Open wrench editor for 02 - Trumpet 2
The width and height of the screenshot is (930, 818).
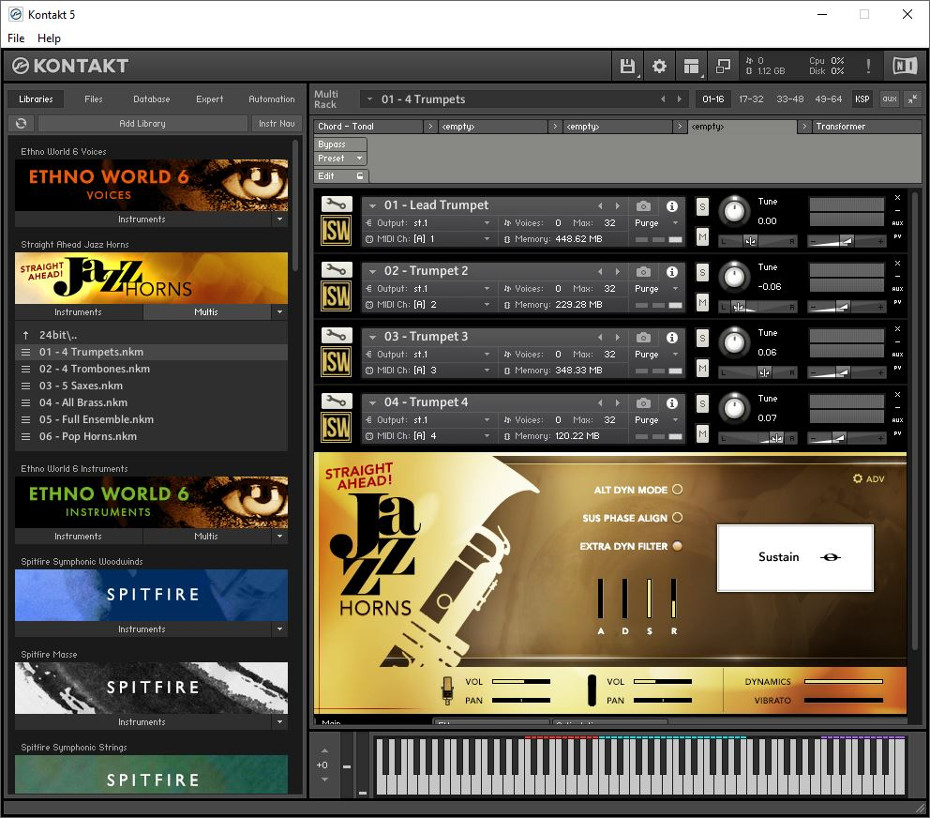pyautogui.click(x=336, y=270)
